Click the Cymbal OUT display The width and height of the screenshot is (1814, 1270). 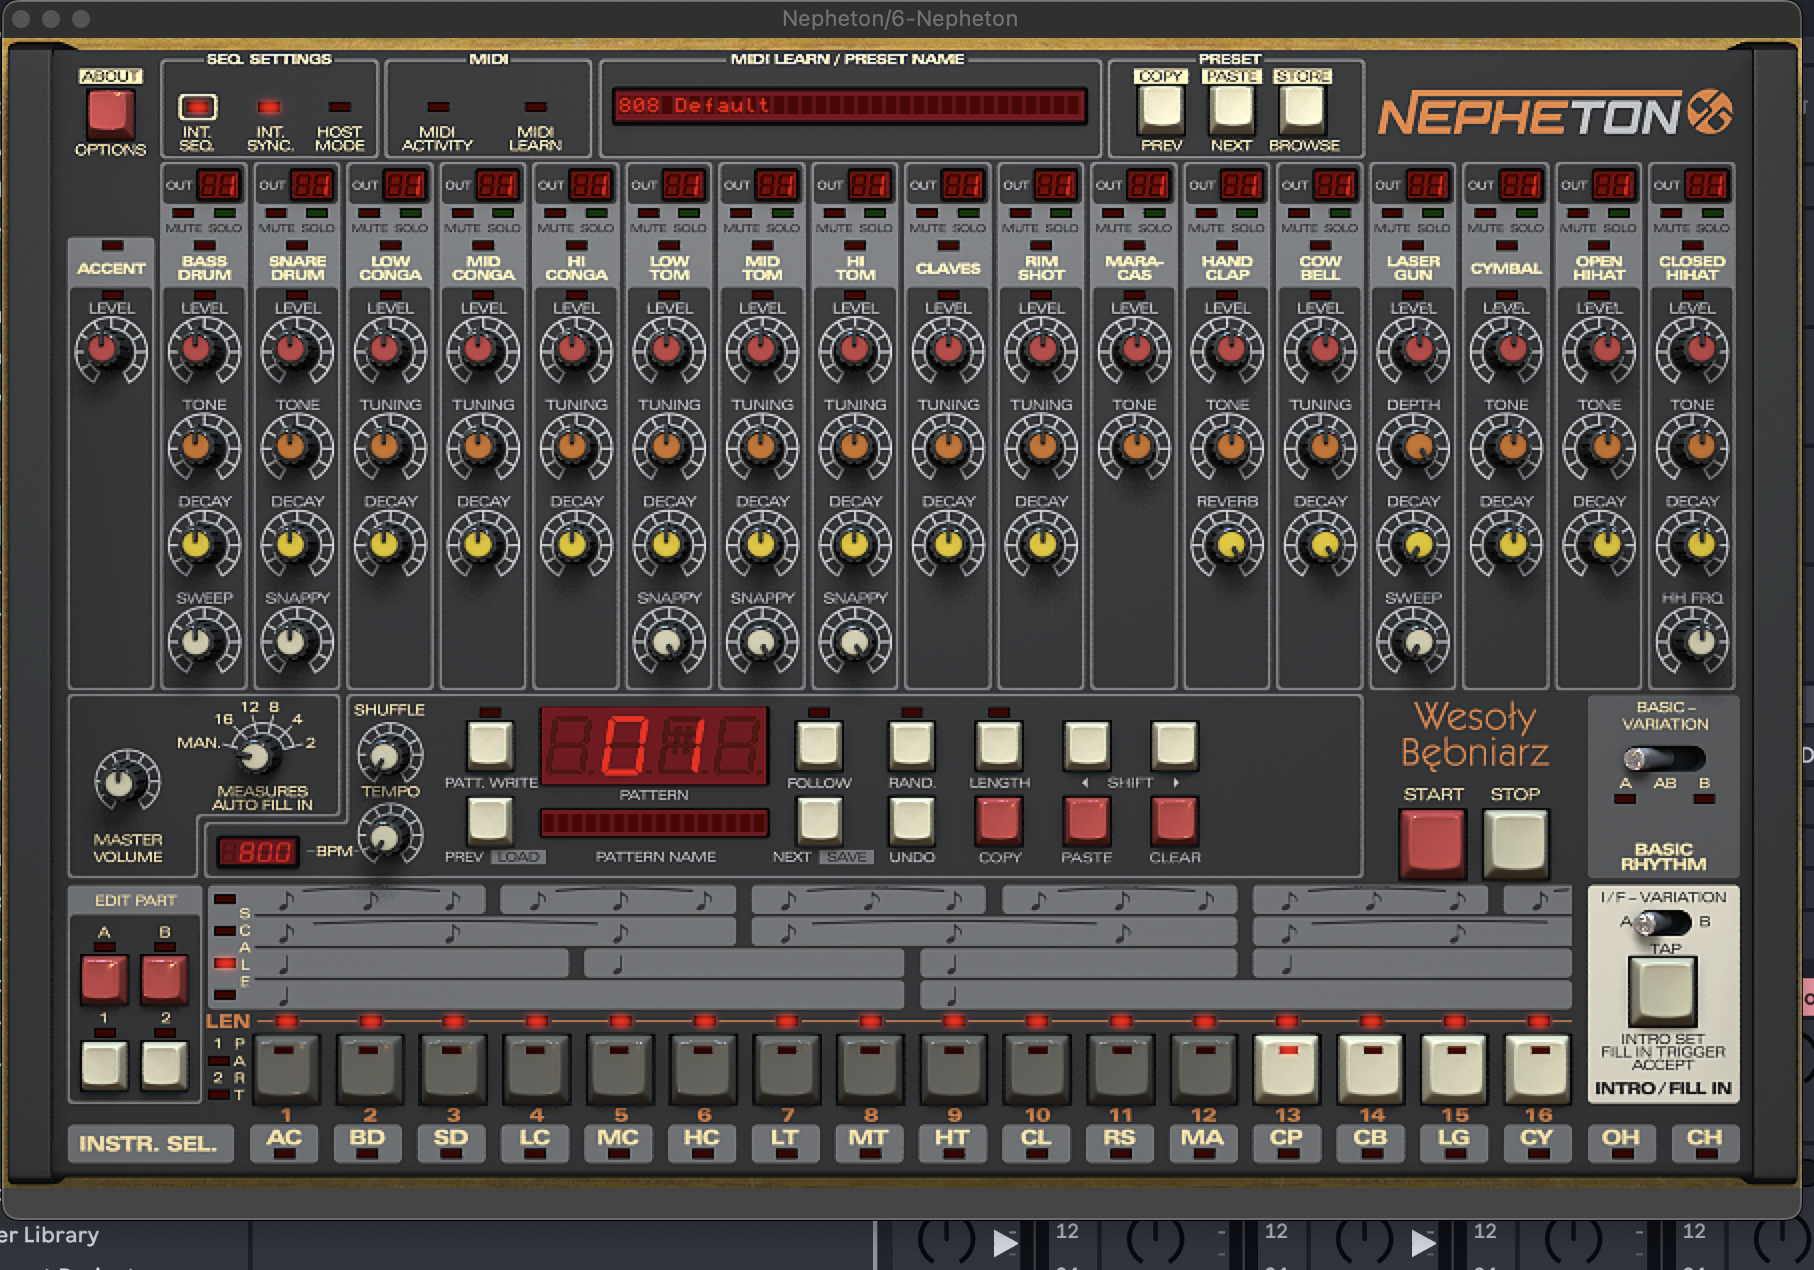point(1520,185)
